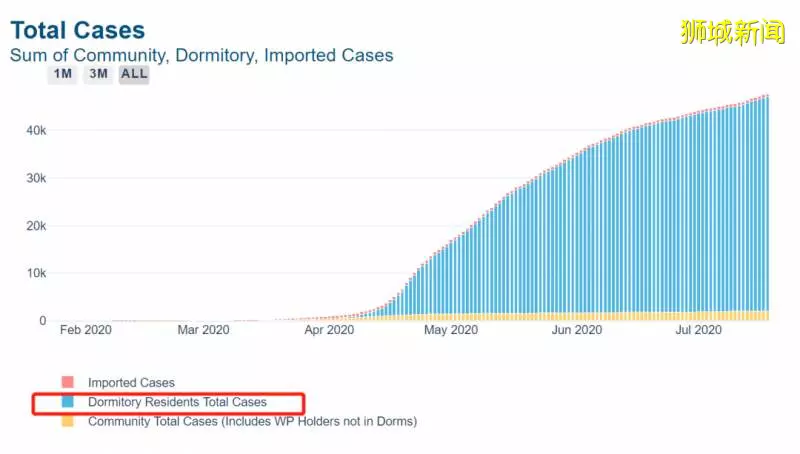The image size is (800, 454).
Task: Click the Jul 2020 axis label
Action: coord(698,330)
